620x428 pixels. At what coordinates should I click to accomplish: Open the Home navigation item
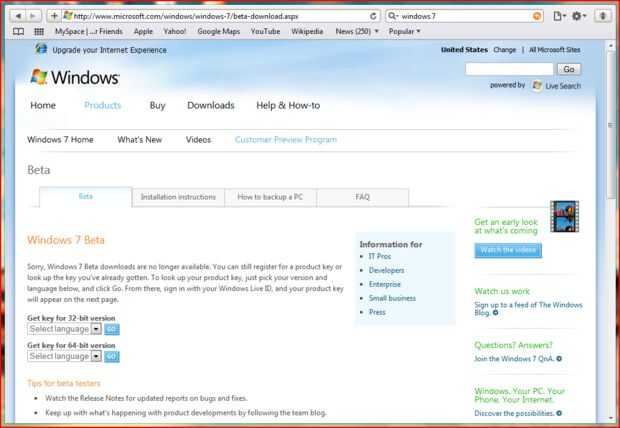(x=43, y=106)
